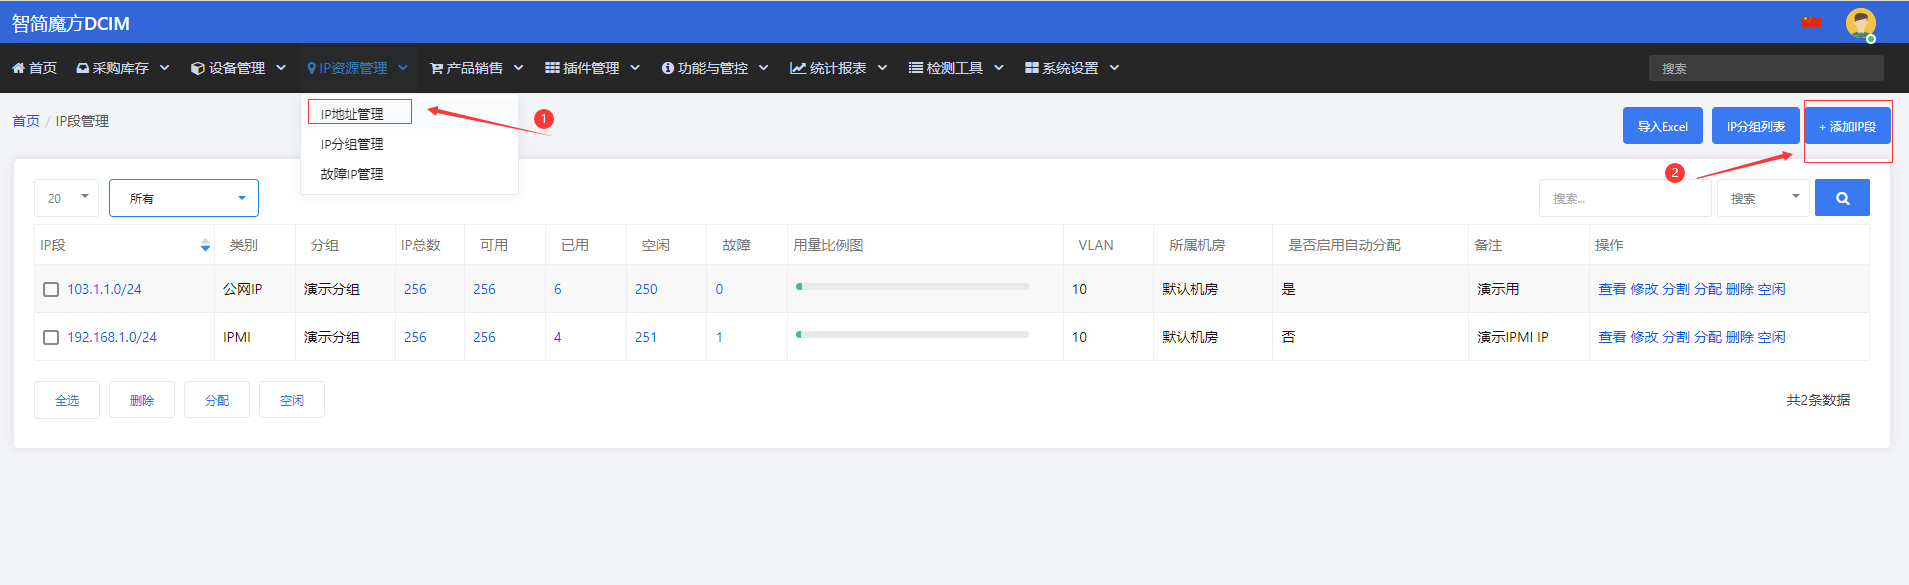Expand the 设备管理 menu
1909x585 pixels.
click(x=238, y=68)
